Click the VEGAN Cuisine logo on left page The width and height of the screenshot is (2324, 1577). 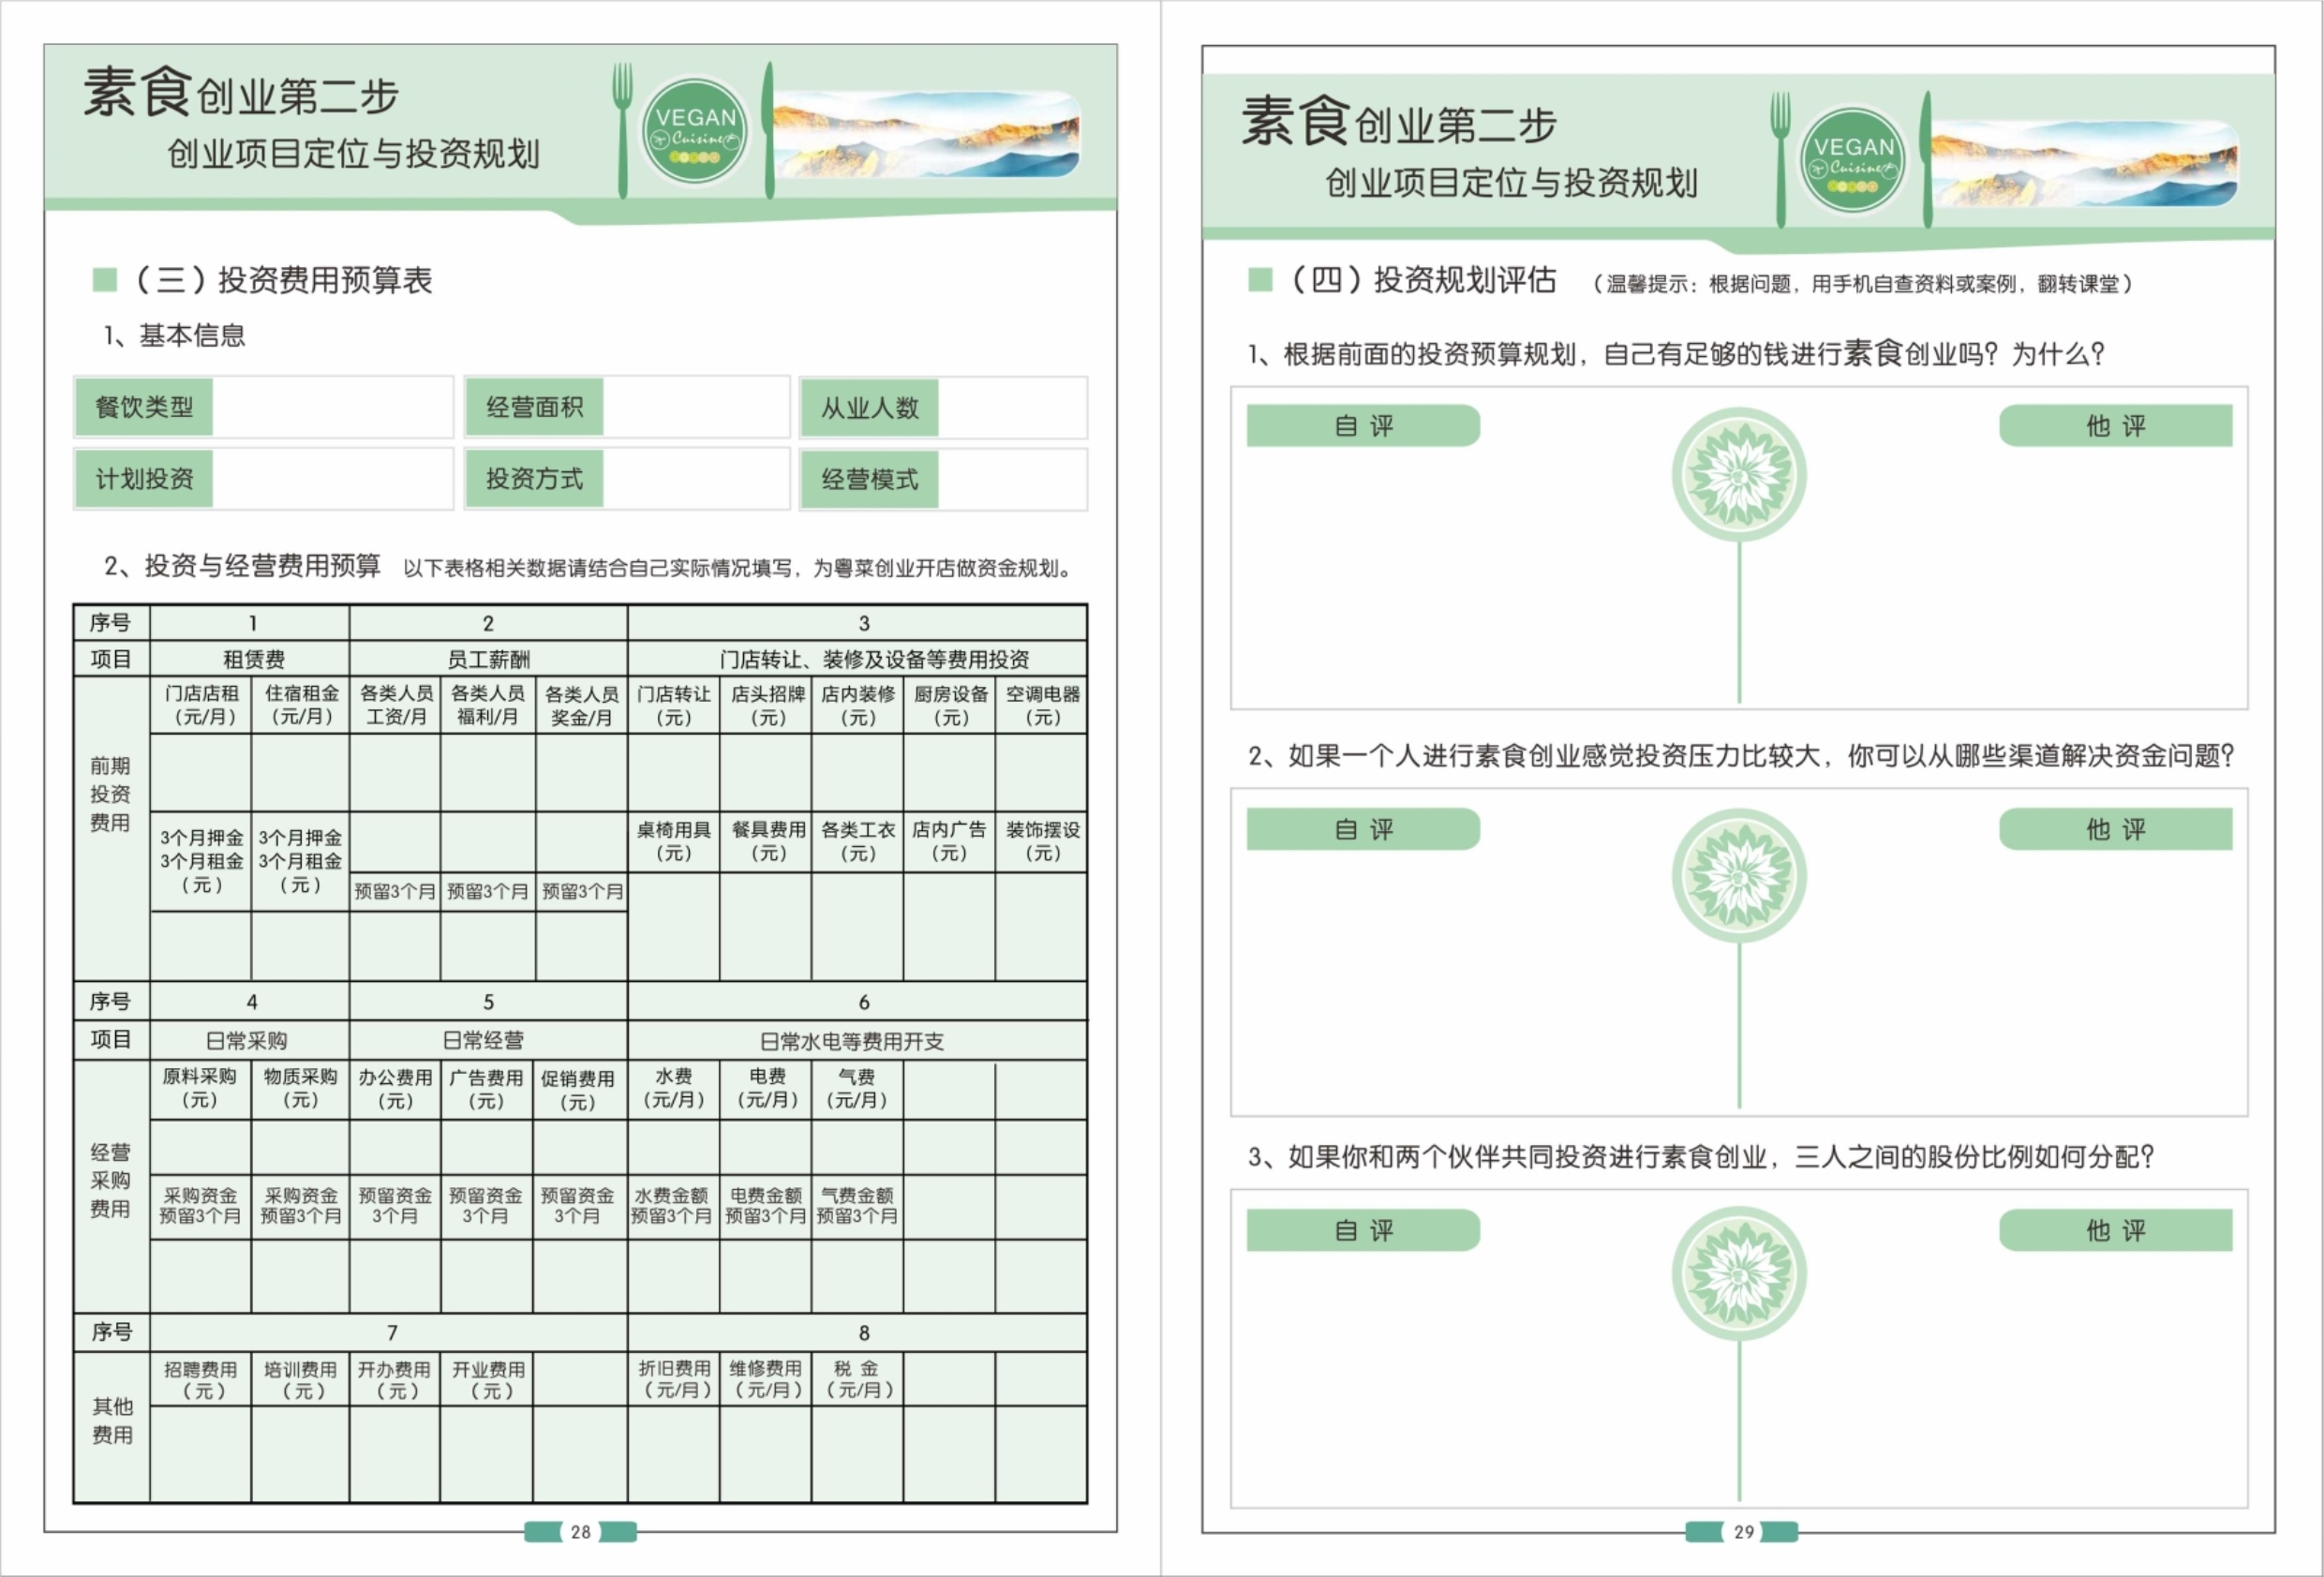[x=694, y=131]
